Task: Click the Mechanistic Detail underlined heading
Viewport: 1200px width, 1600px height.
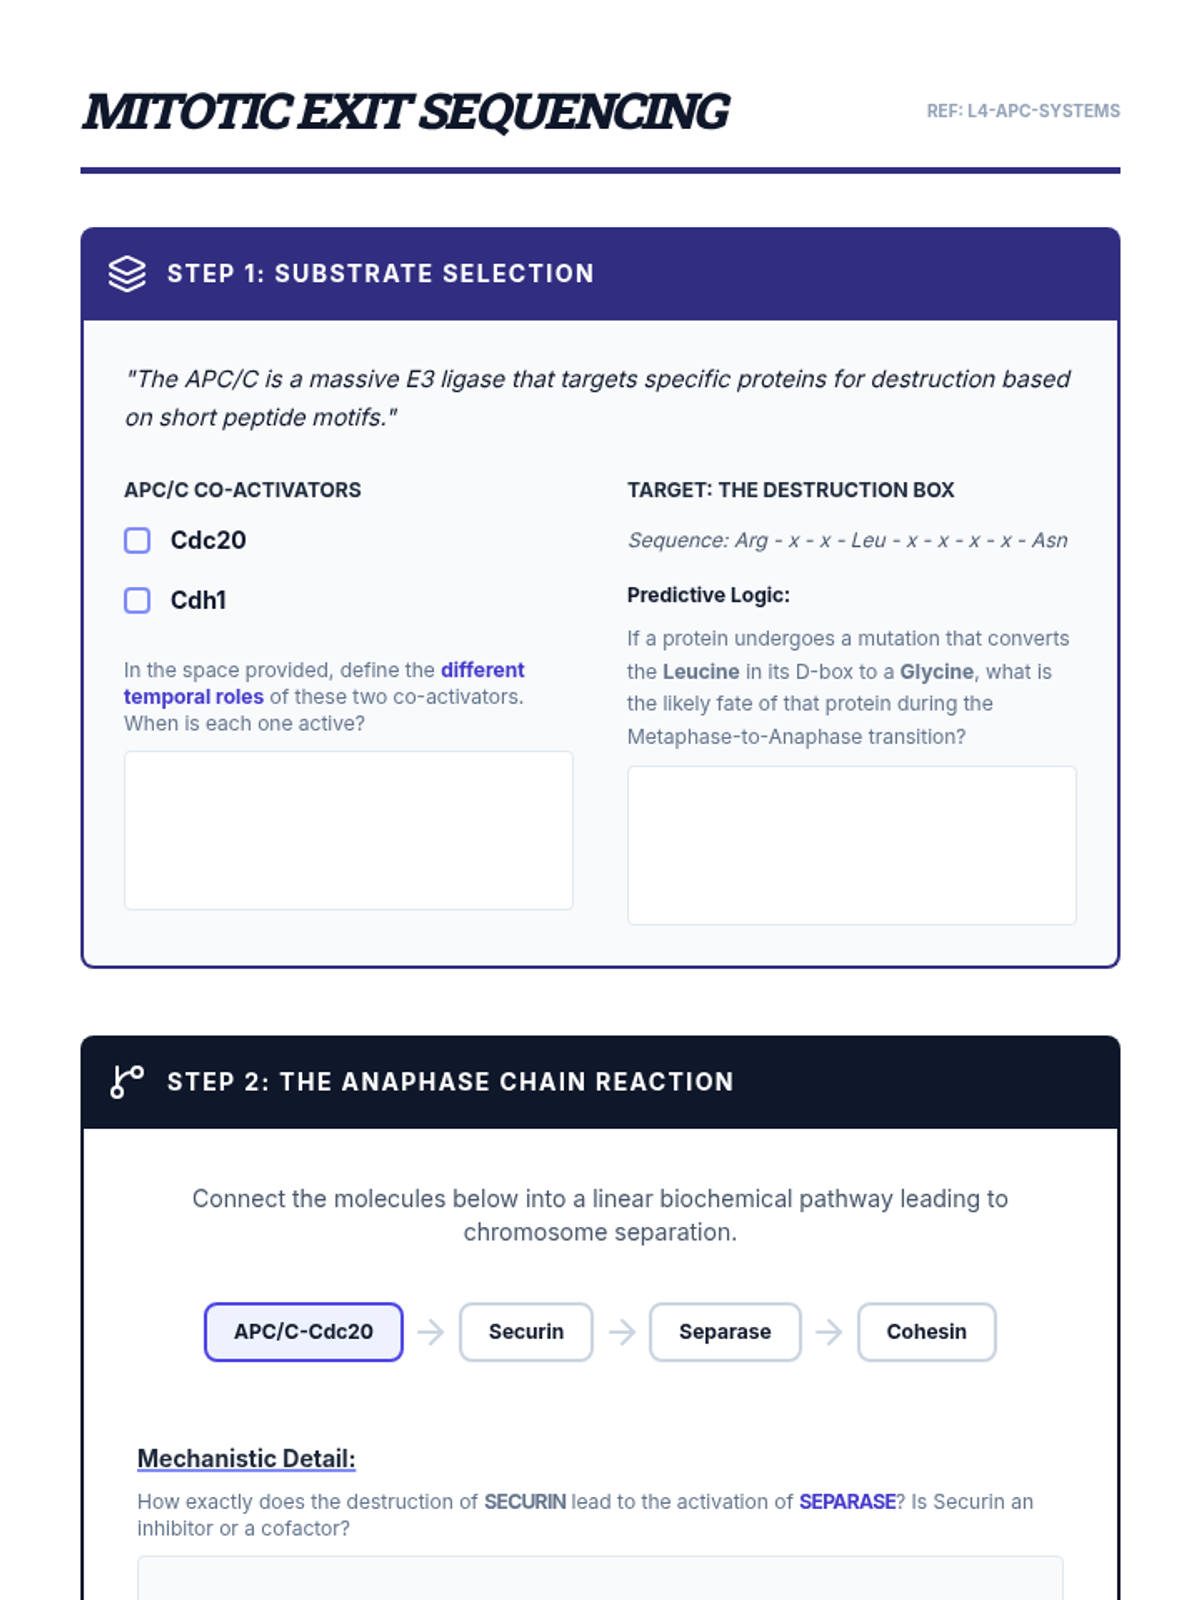Action: click(x=246, y=1459)
